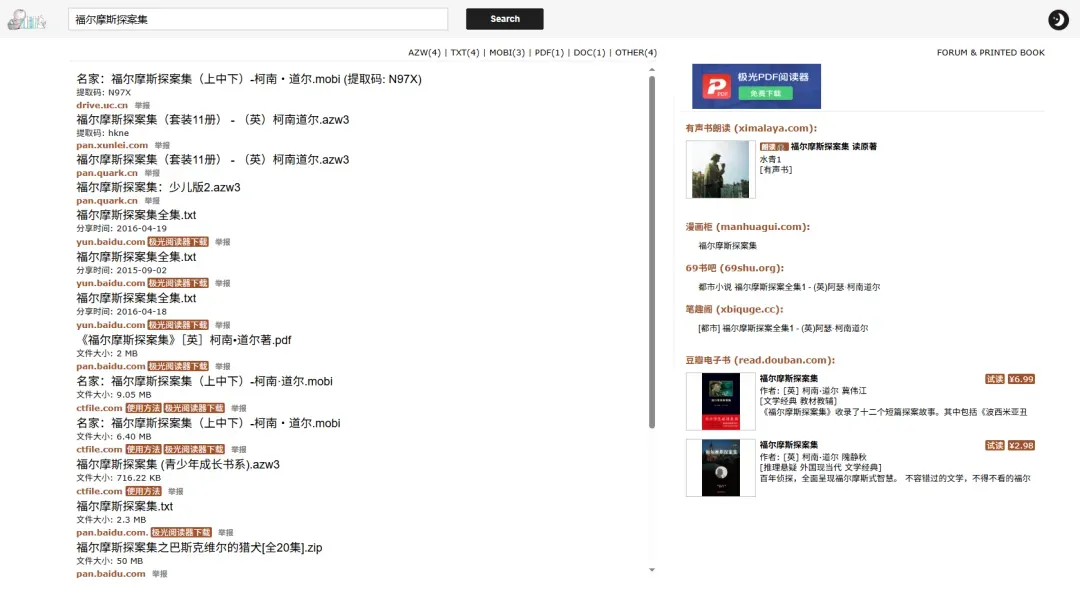1080x589 pixels.
Task: Open audiobook 福尔摩斯探案集 读原著 title
Action: 833,147
